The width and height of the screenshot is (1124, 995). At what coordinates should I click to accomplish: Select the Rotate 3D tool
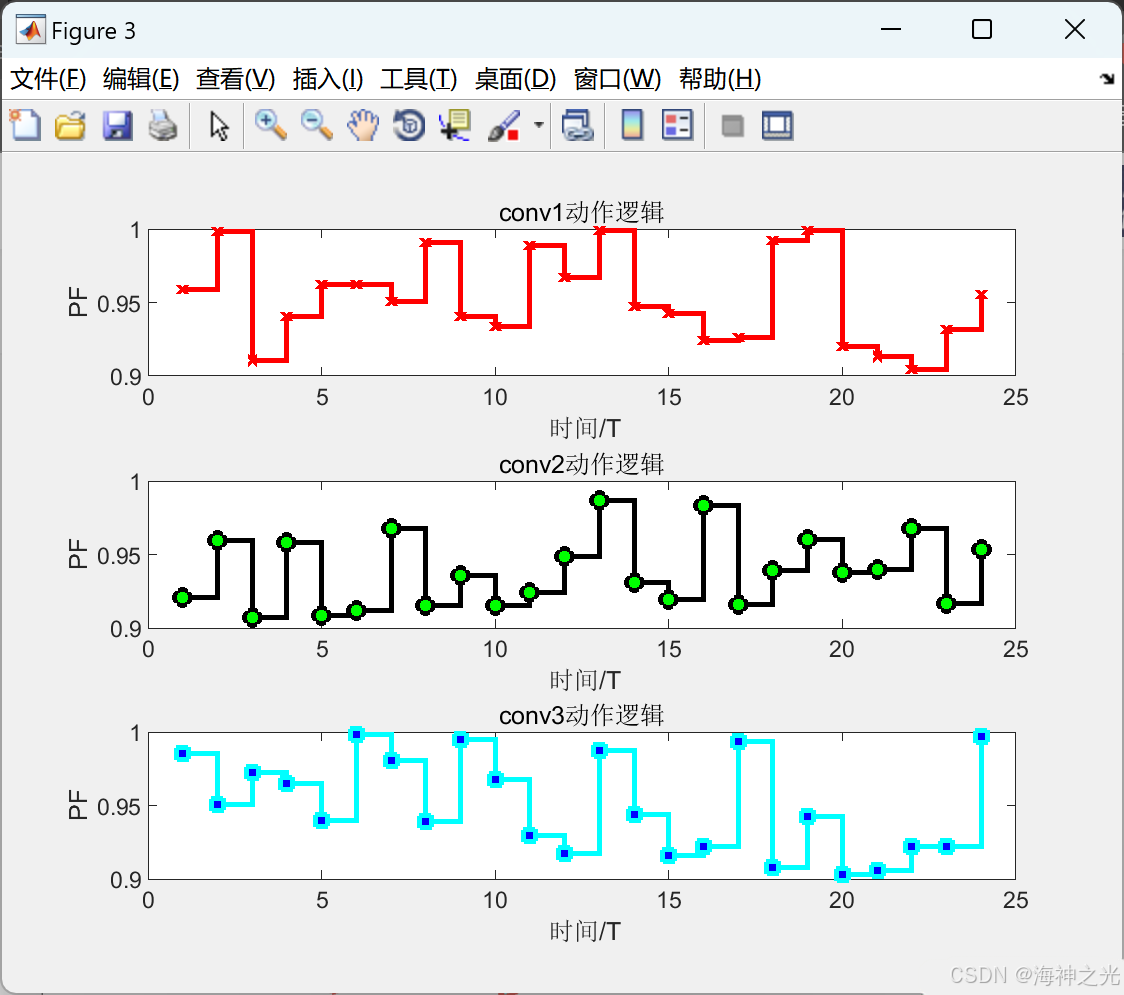pos(409,125)
